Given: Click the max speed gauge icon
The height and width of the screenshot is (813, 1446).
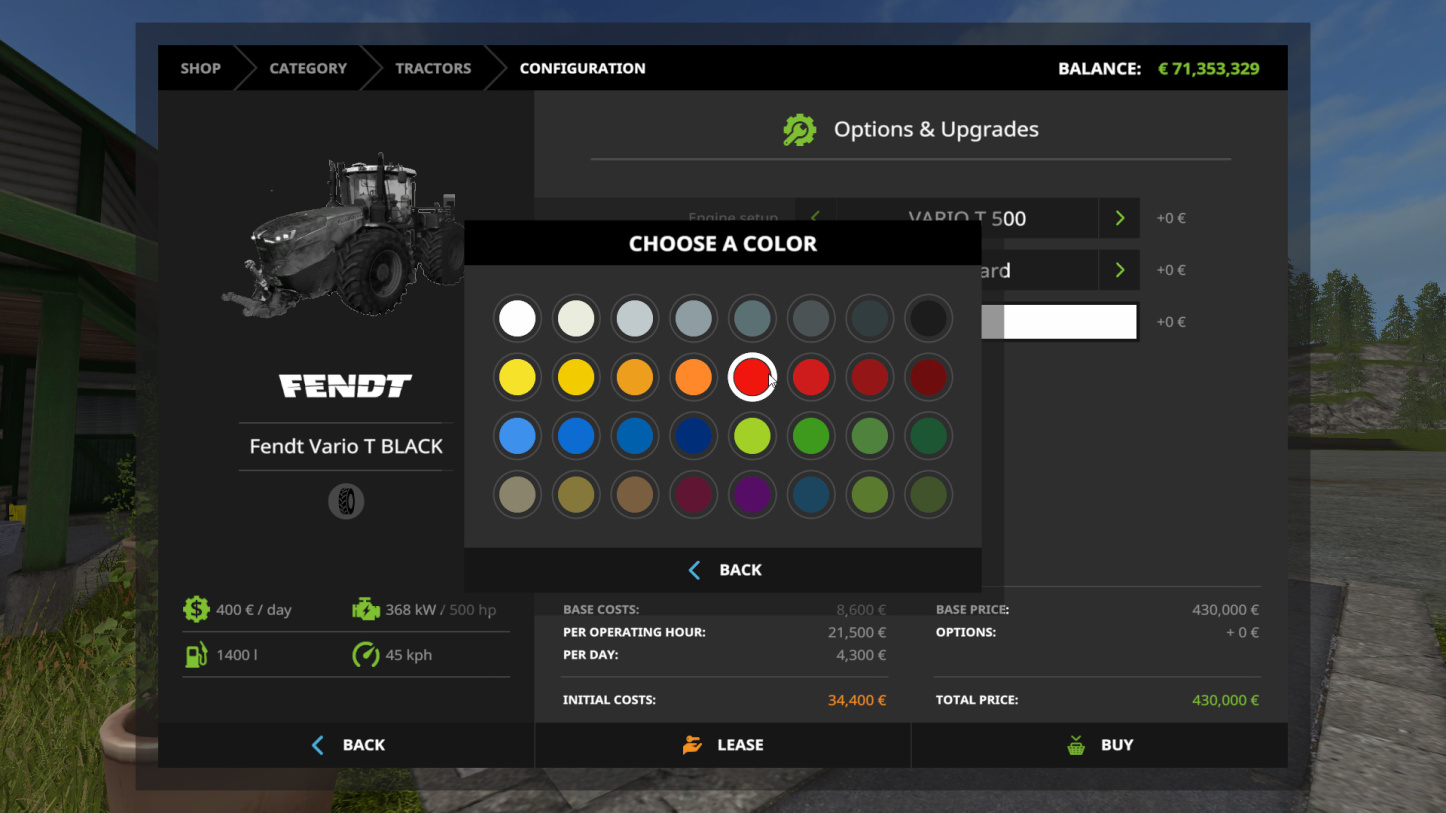Looking at the screenshot, I should 366,655.
